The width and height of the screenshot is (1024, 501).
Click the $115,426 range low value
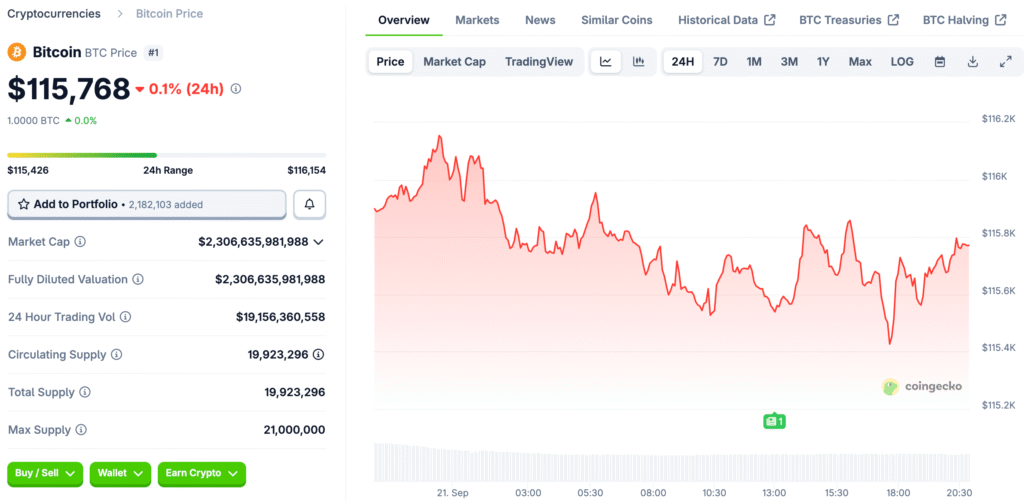click(28, 170)
